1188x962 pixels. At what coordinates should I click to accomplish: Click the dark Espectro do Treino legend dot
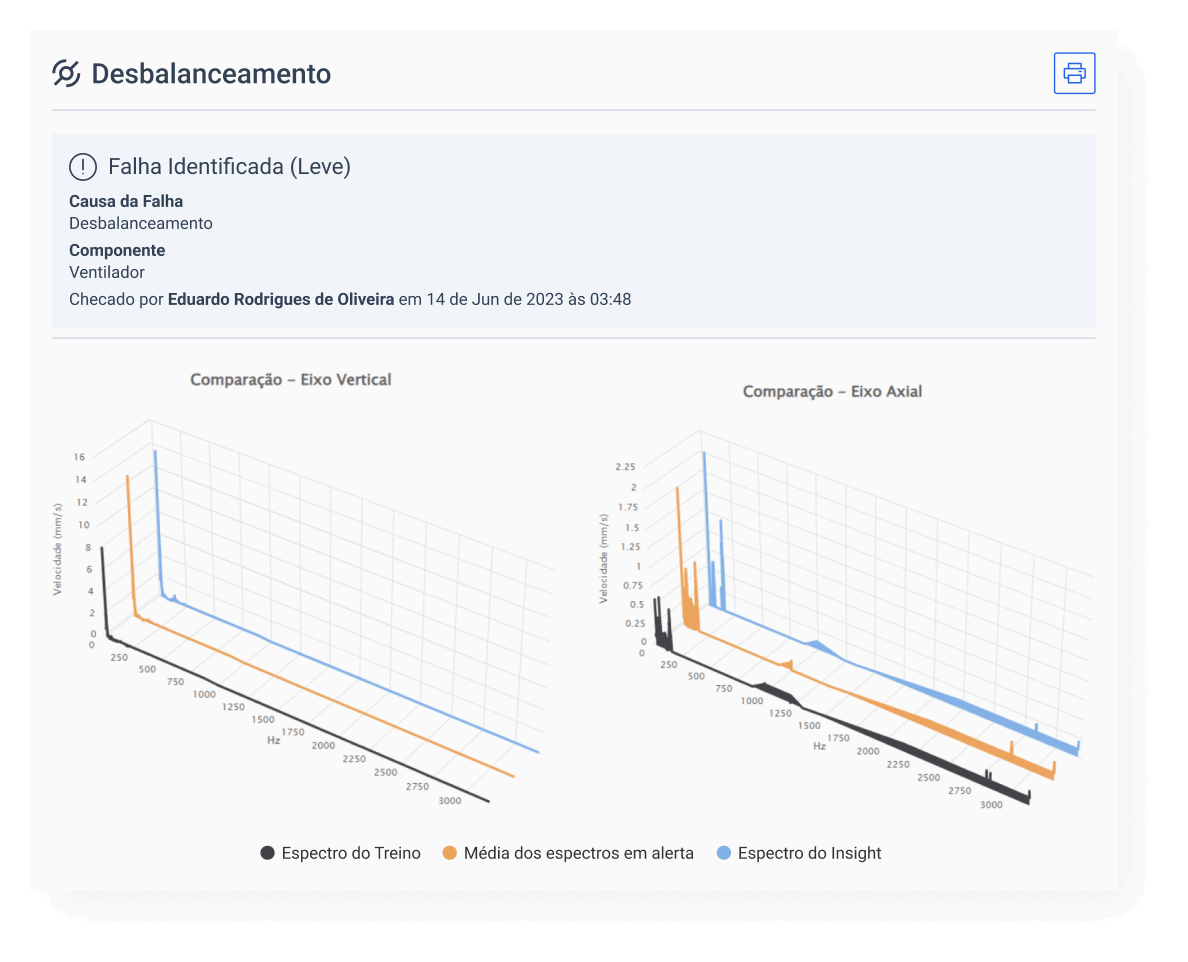click(267, 853)
